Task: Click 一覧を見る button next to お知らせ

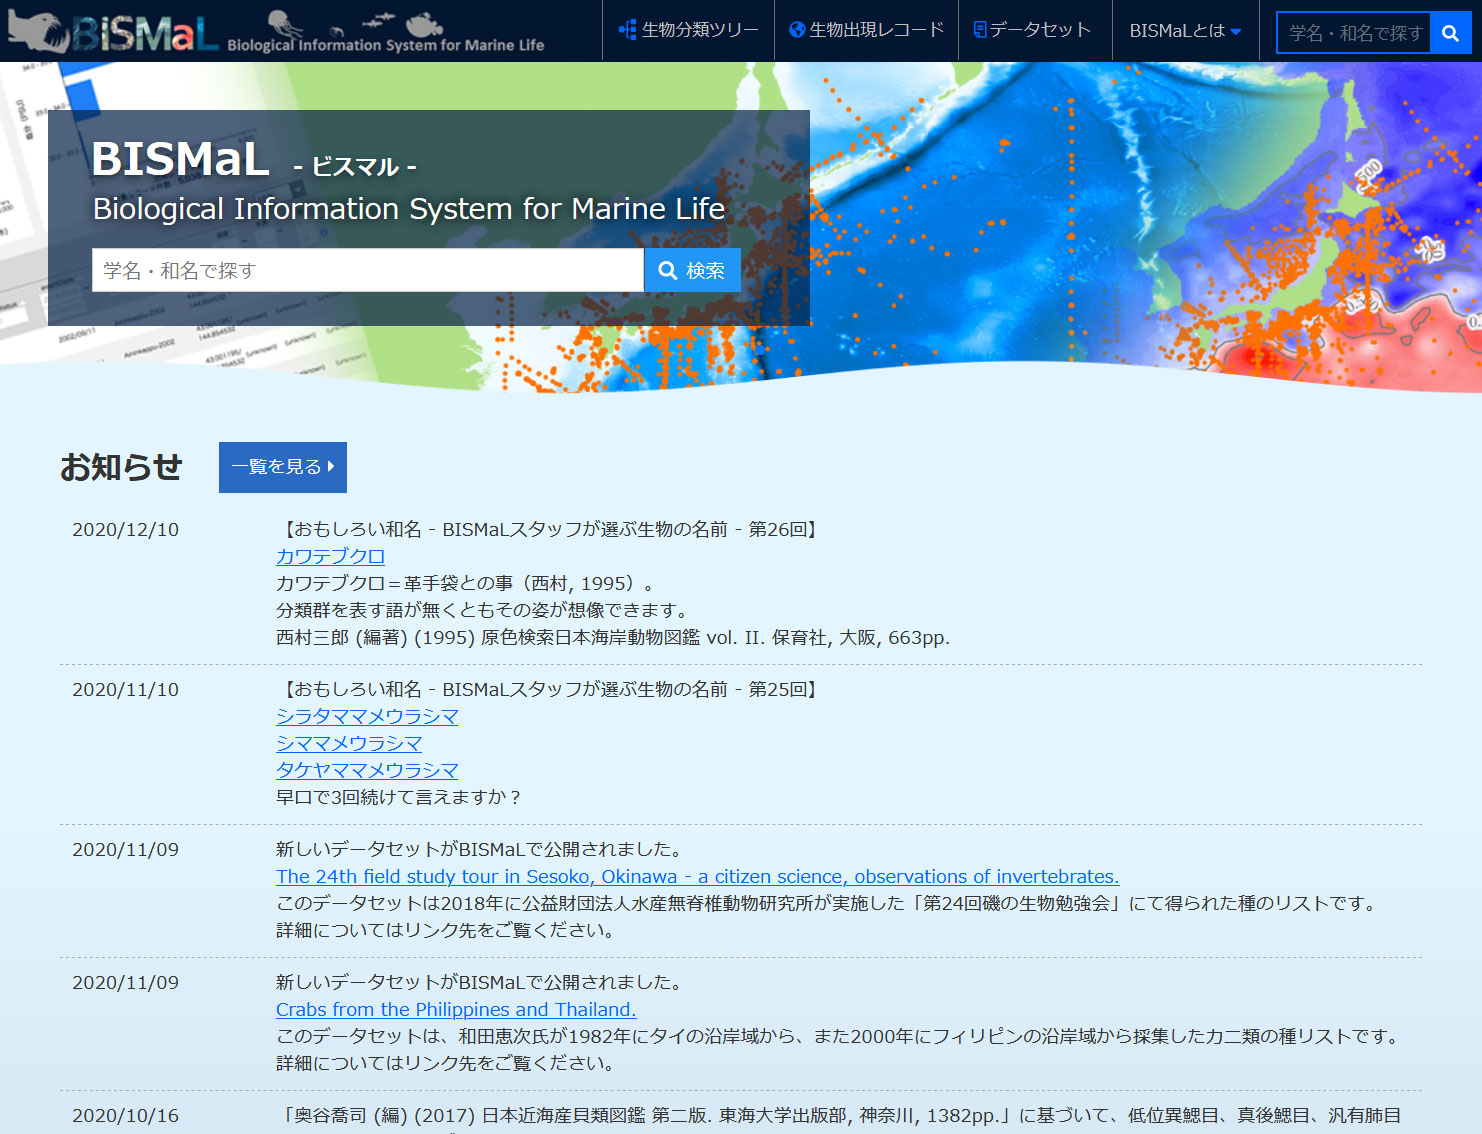Action: point(283,467)
